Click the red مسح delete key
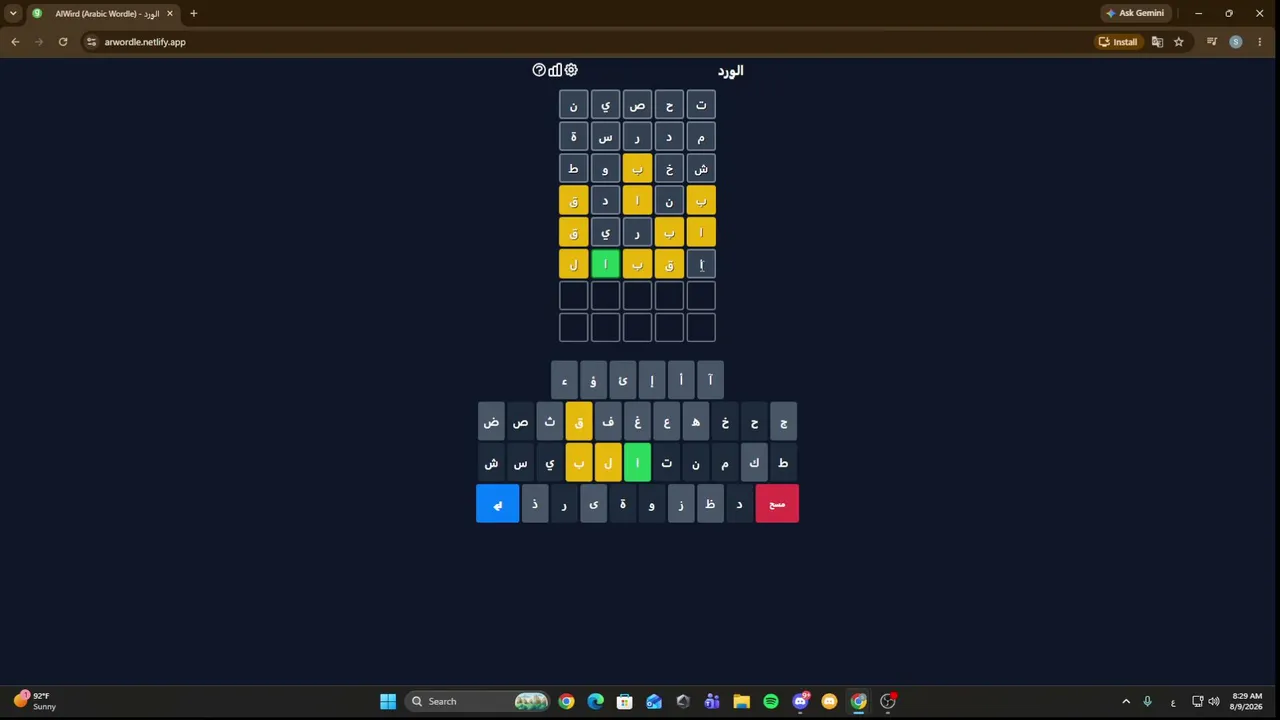Image resolution: width=1280 pixels, height=720 pixels. click(777, 504)
